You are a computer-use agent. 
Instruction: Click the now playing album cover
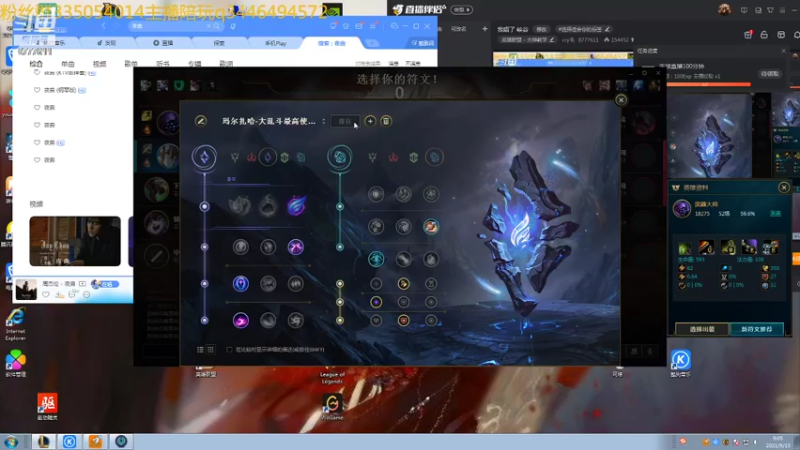click(26, 289)
